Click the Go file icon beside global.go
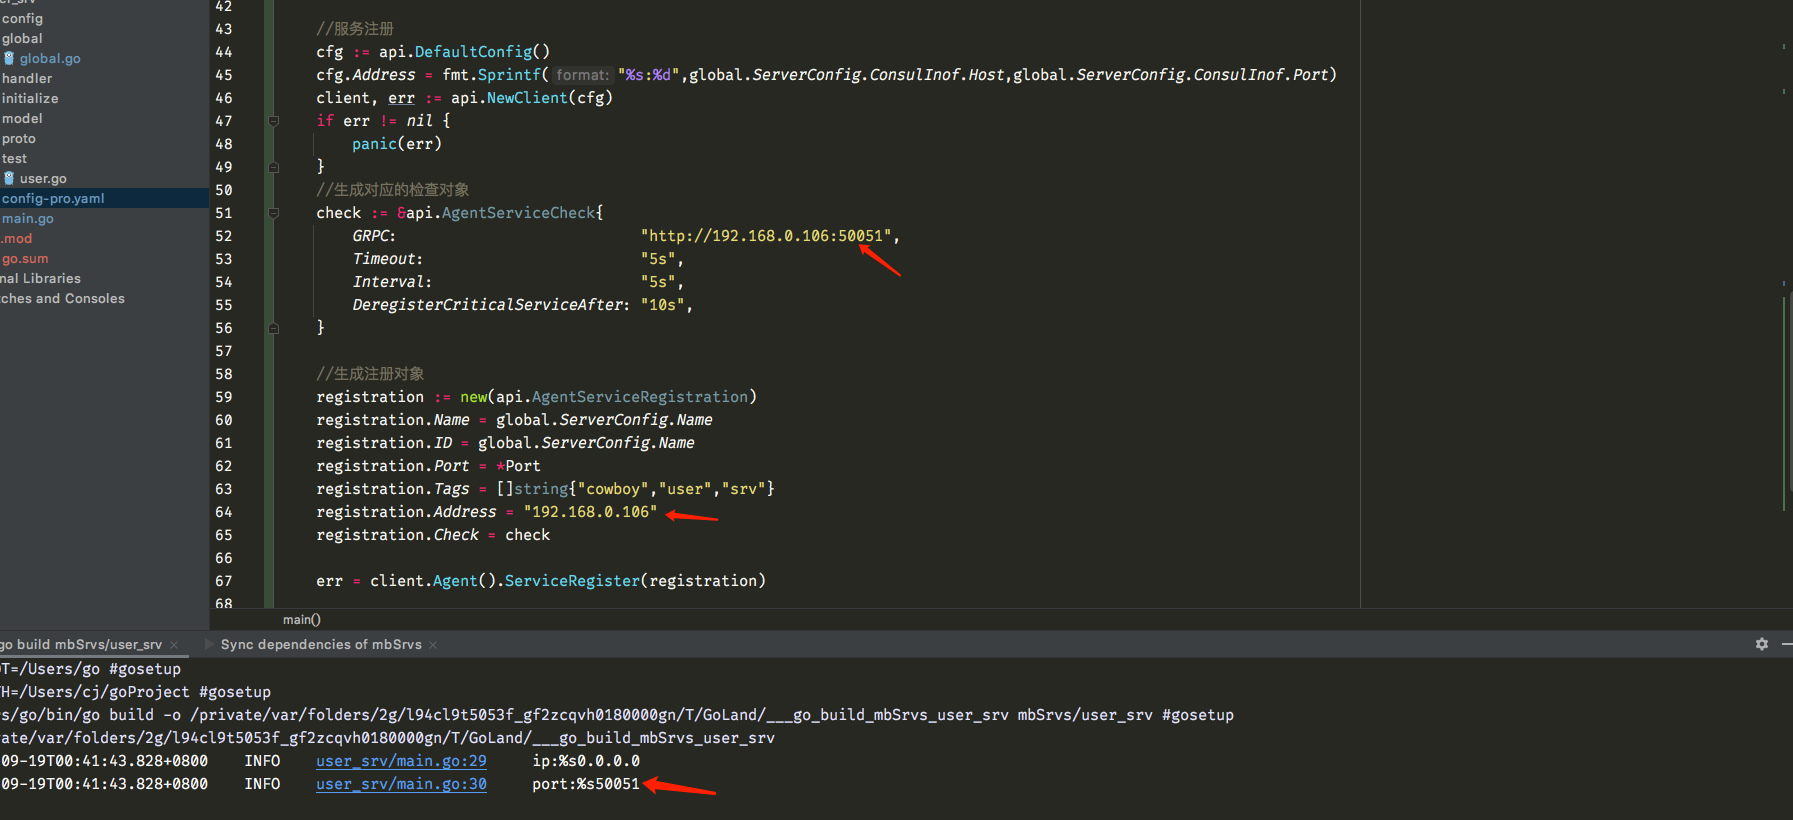Viewport: 1793px width, 820px height. (9, 58)
